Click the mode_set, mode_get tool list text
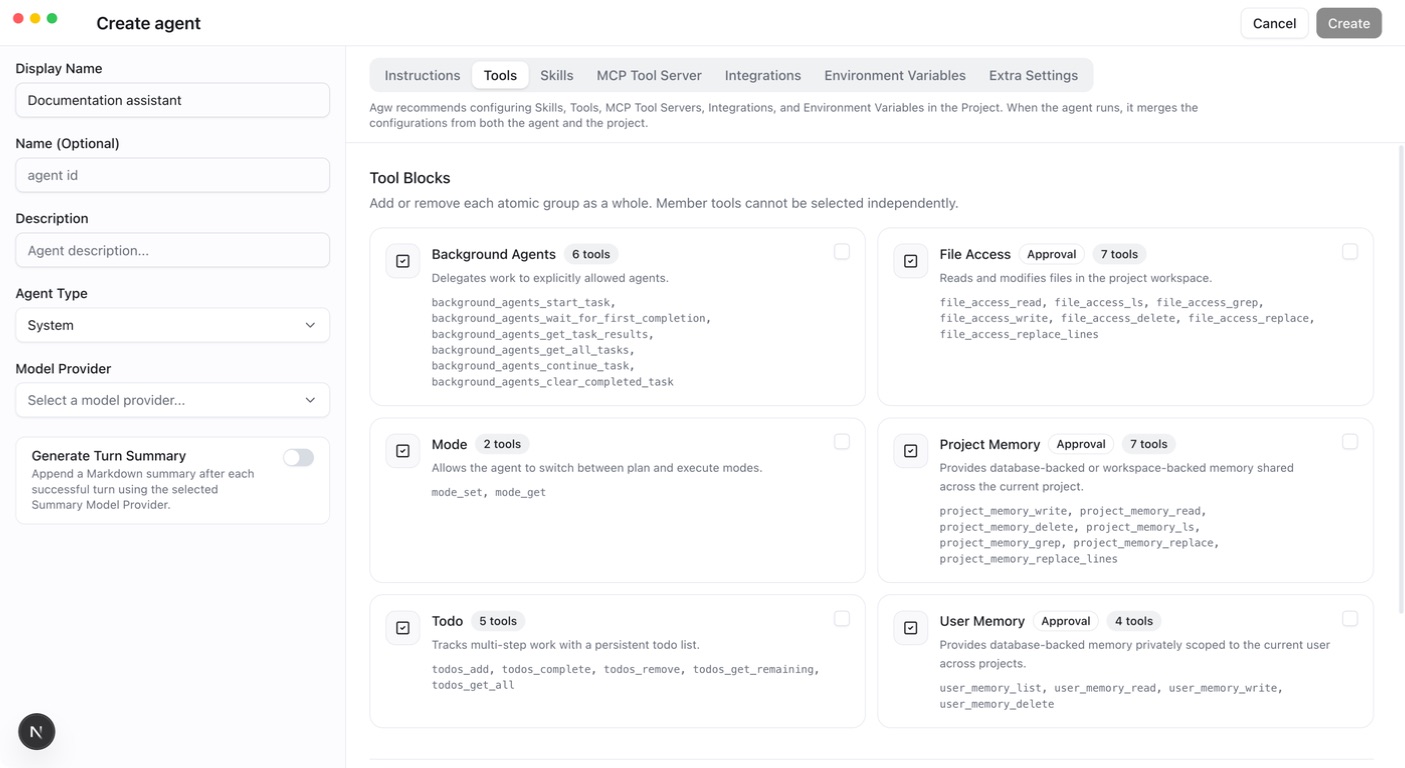Screen dimensions: 1405x768 coord(489,492)
